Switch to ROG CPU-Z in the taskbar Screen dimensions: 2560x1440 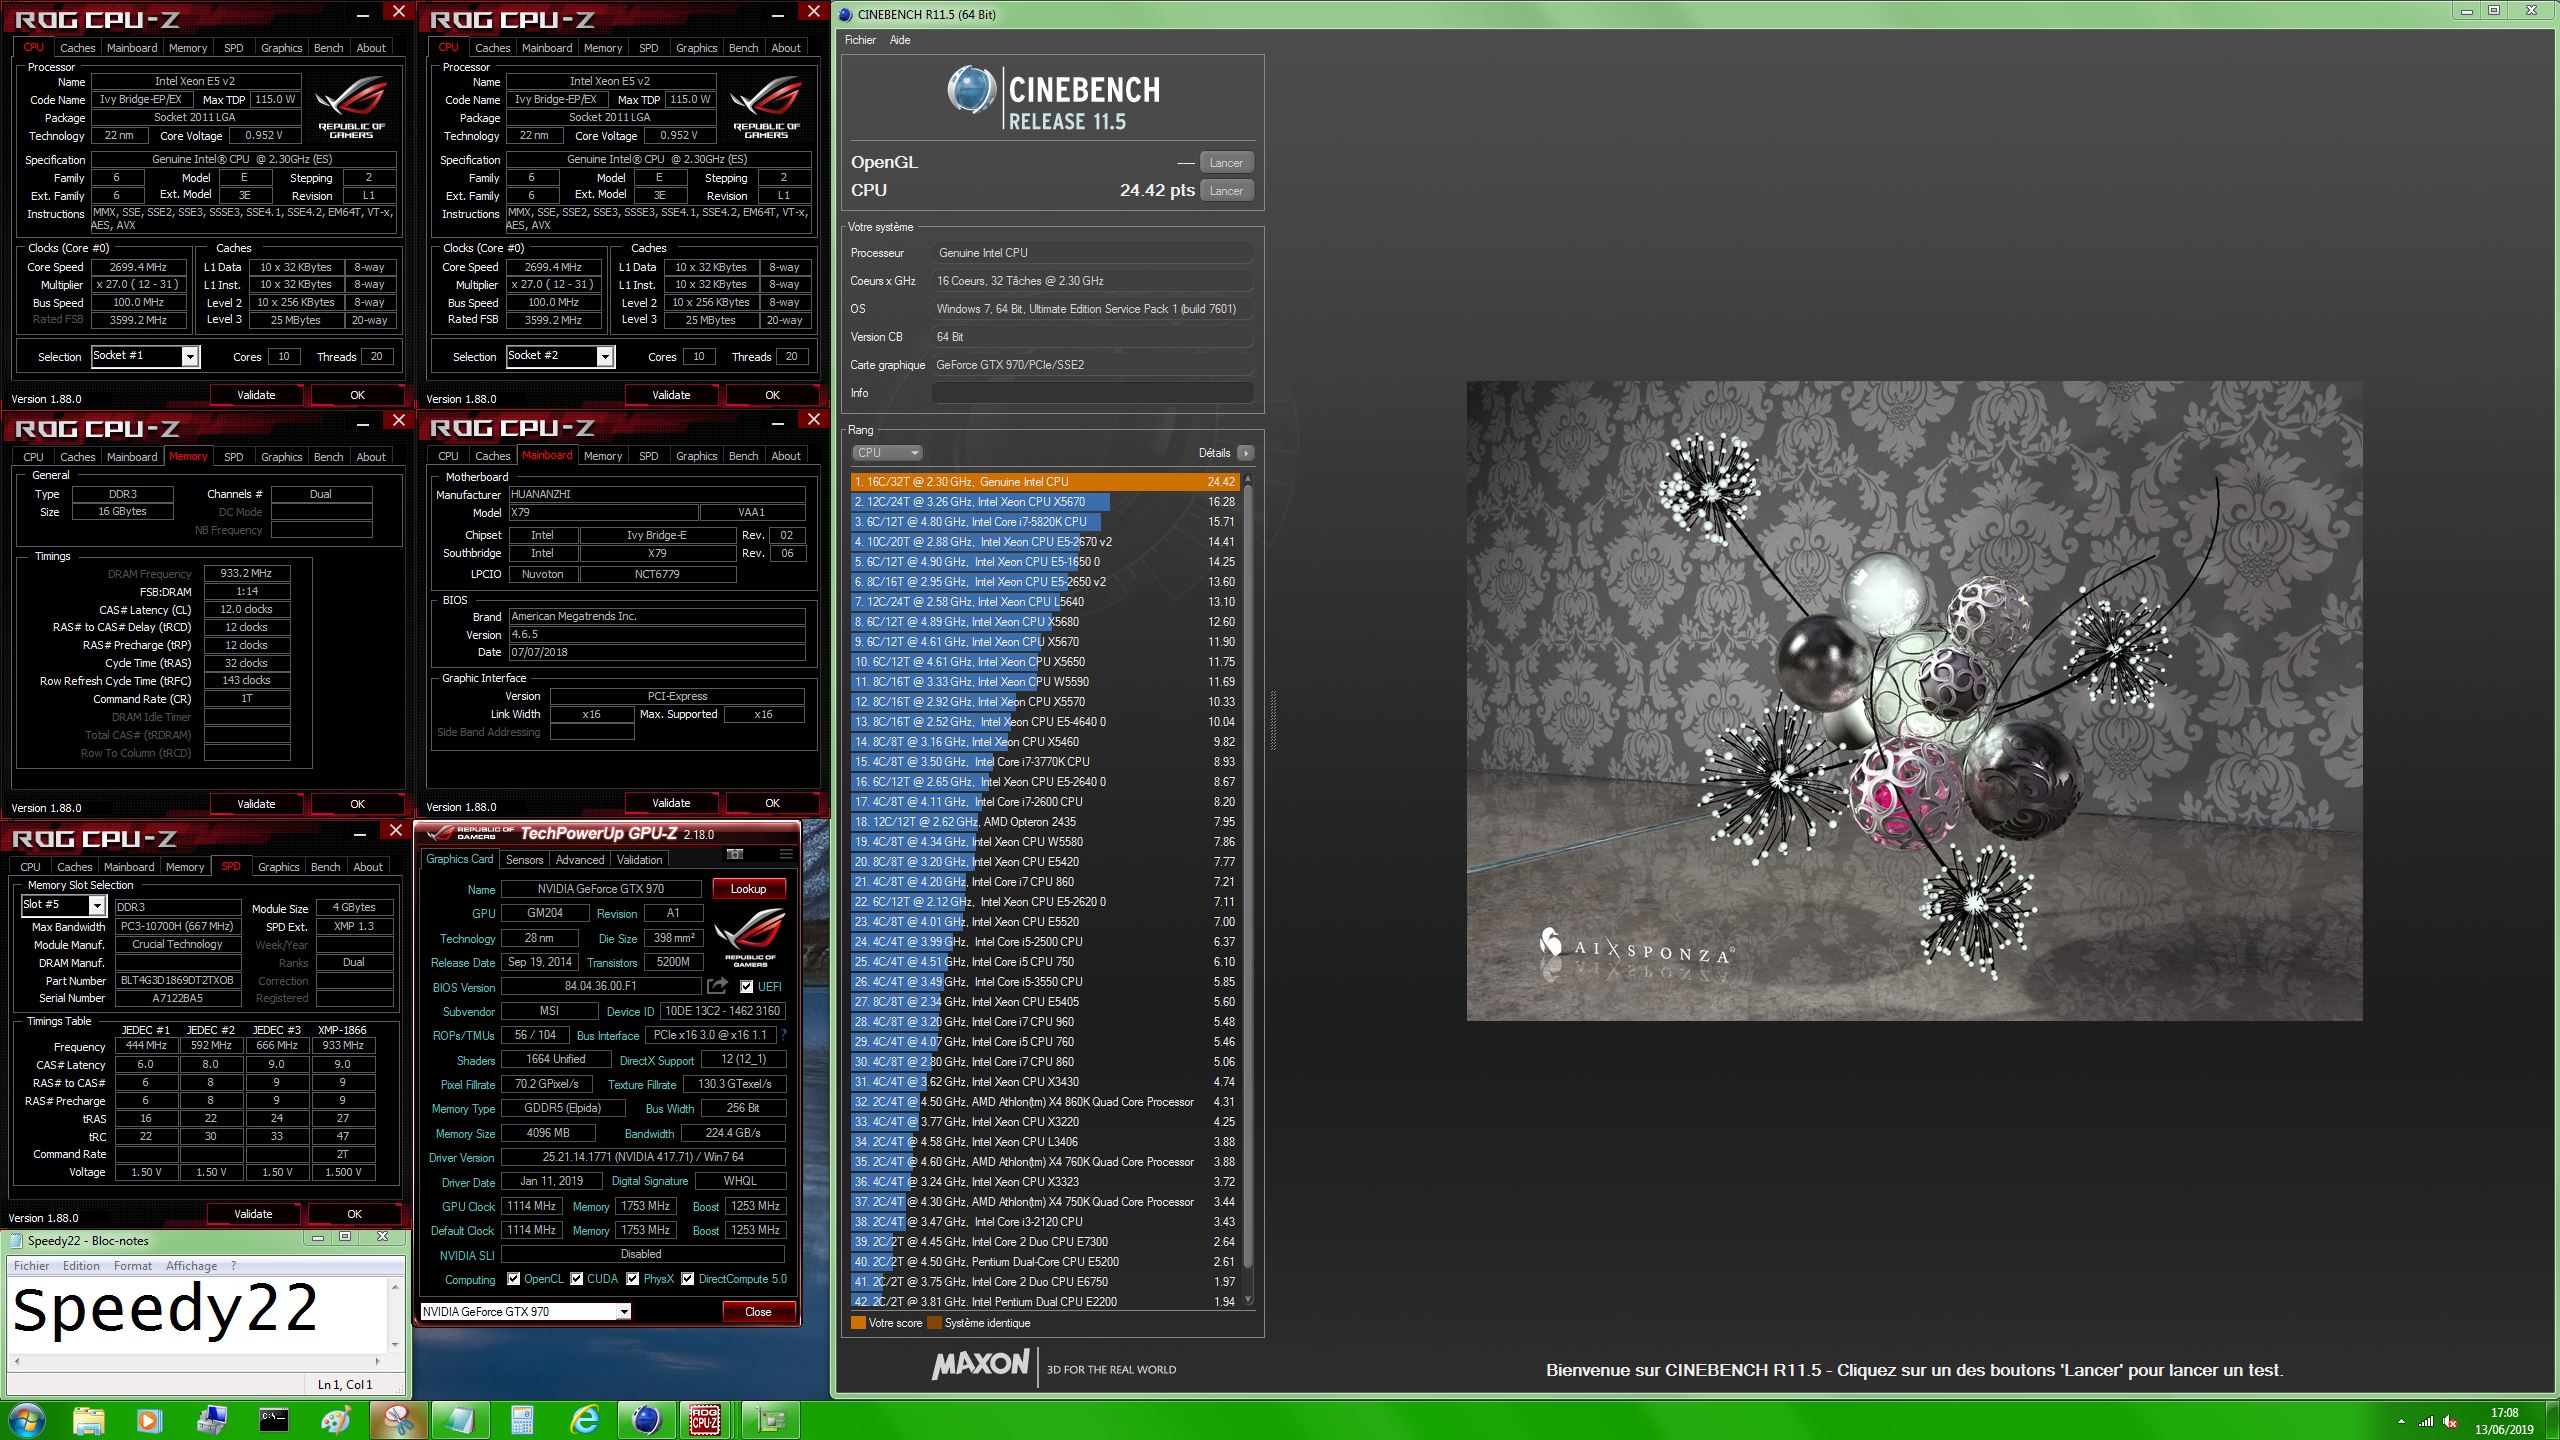(706, 1420)
